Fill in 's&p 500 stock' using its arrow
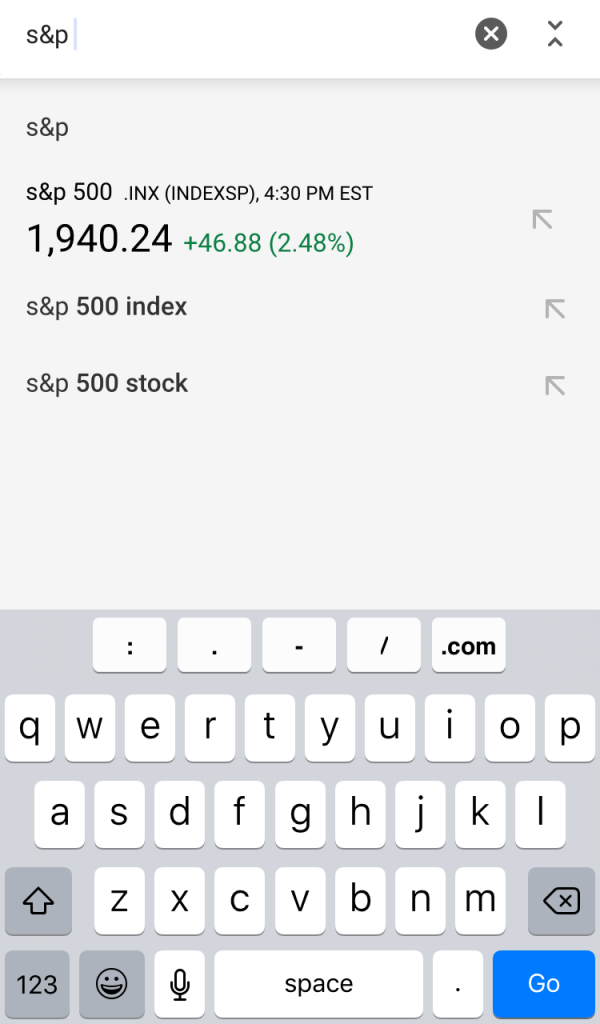The image size is (600, 1024). [554, 385]
